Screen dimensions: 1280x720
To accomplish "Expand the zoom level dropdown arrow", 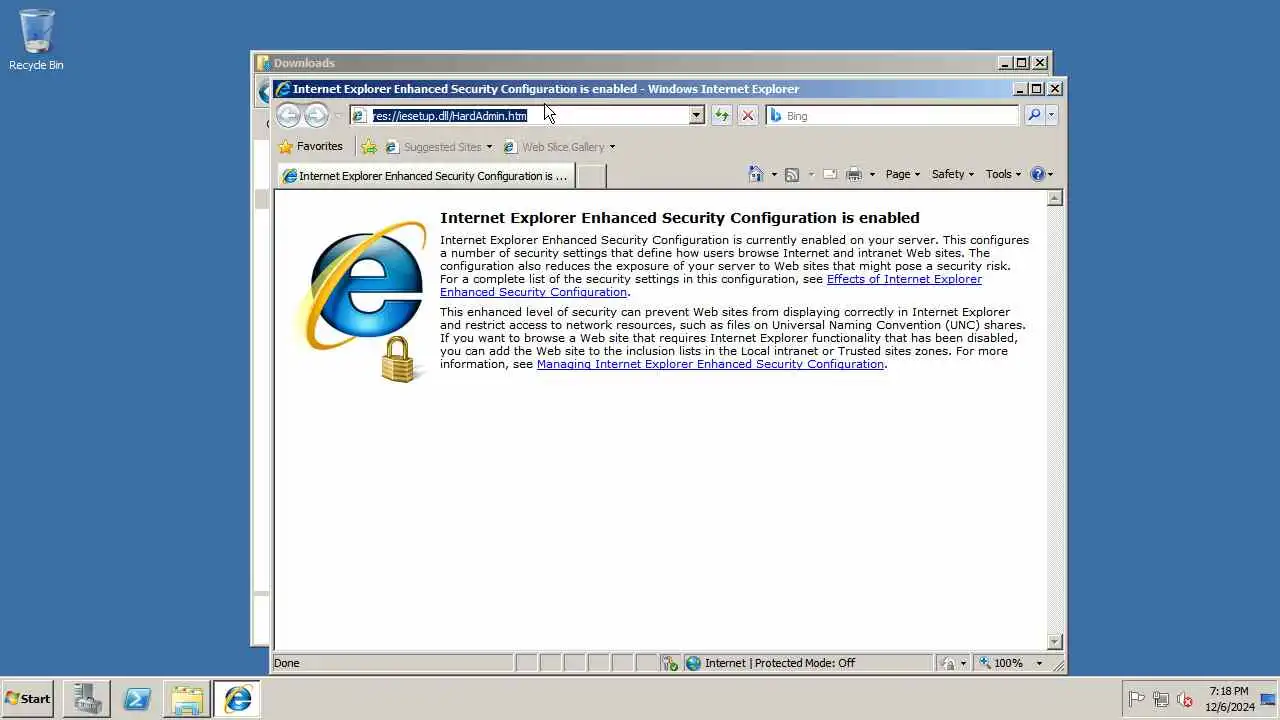I will click(x=1039, y=663).
